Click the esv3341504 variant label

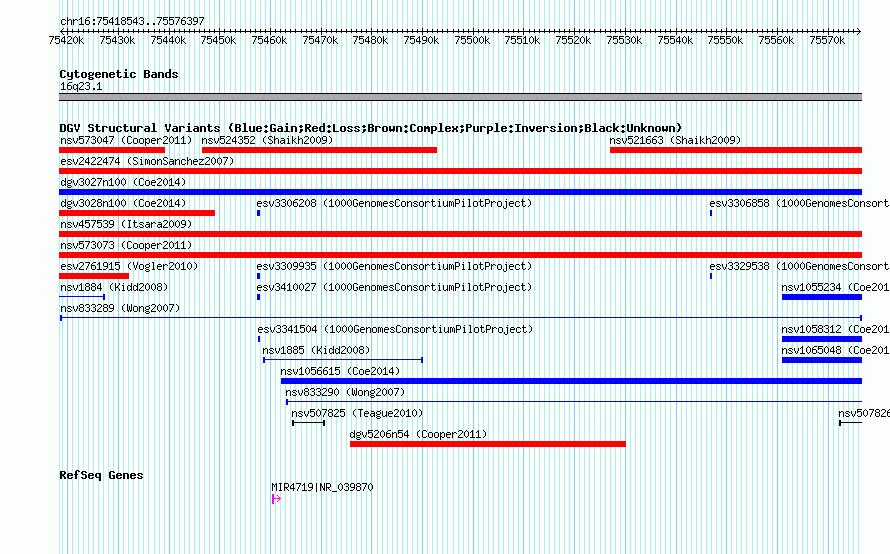point(395,329)
